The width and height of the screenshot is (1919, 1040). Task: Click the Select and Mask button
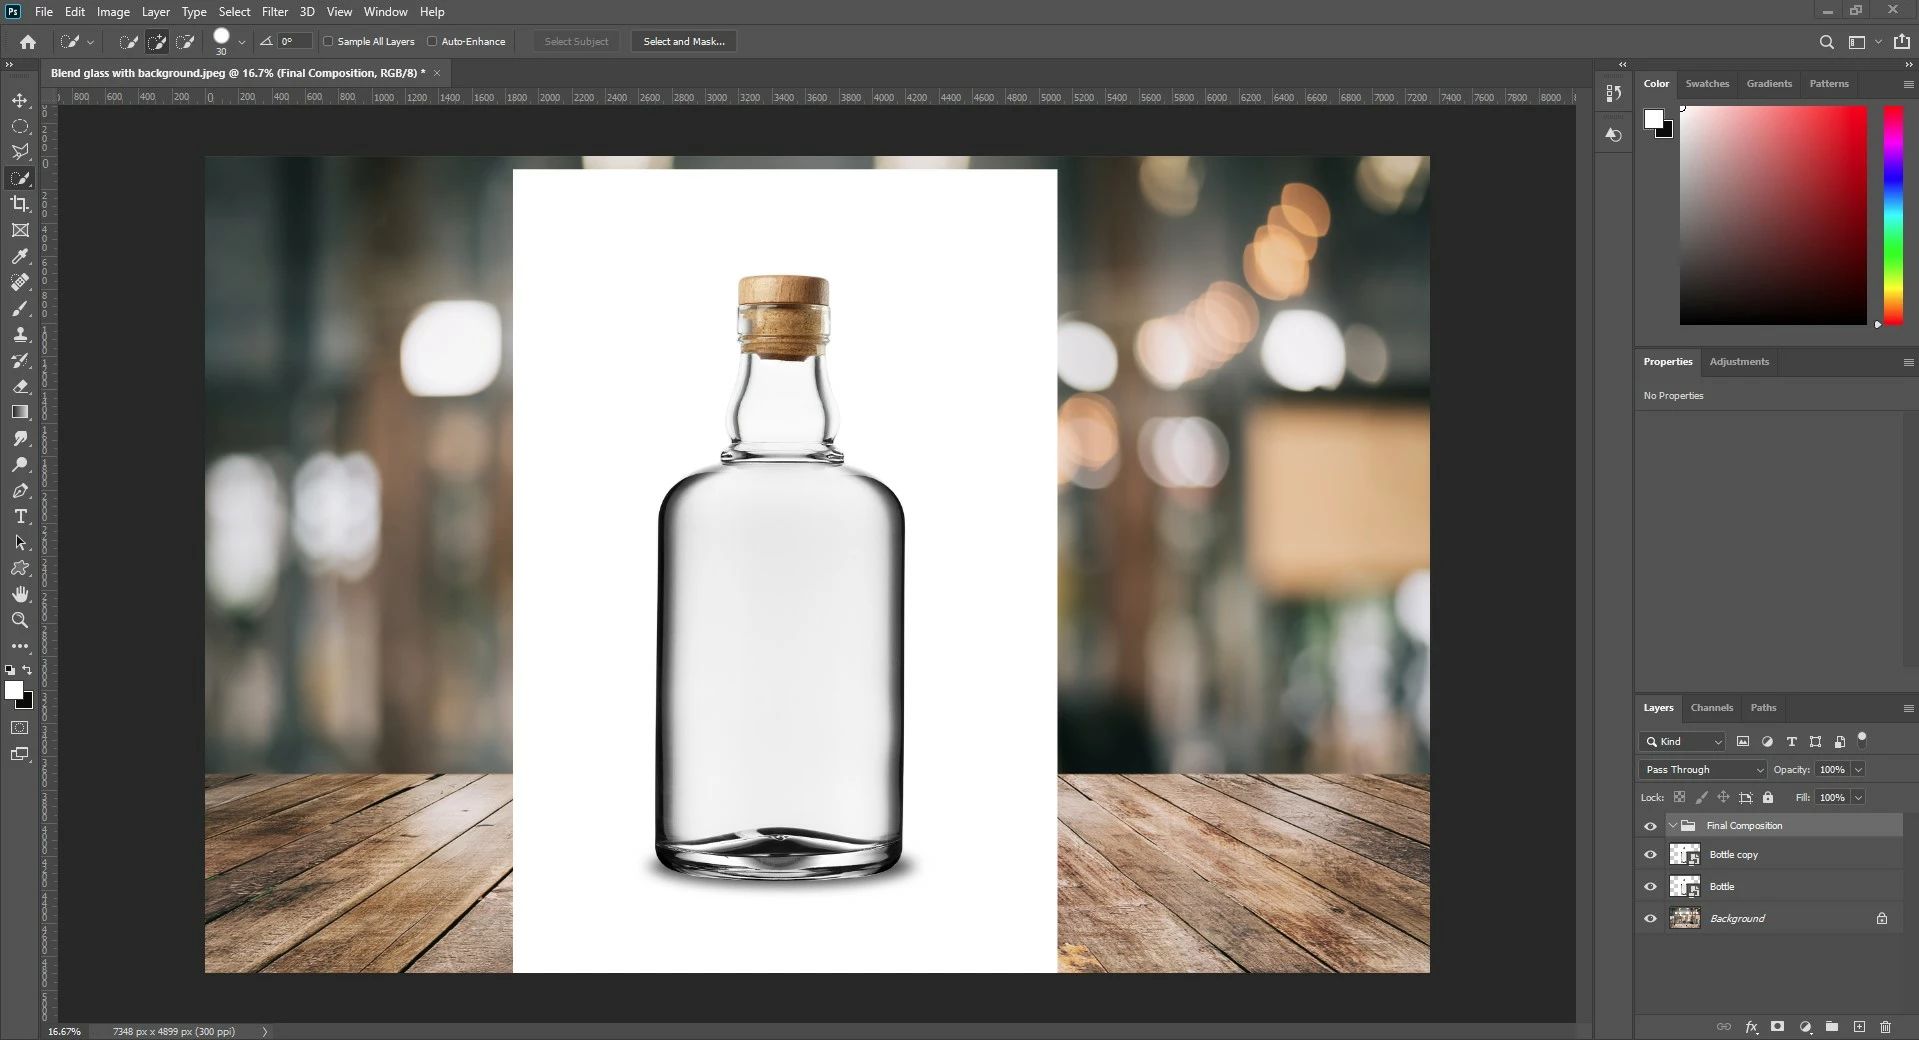tap(684, 42)
